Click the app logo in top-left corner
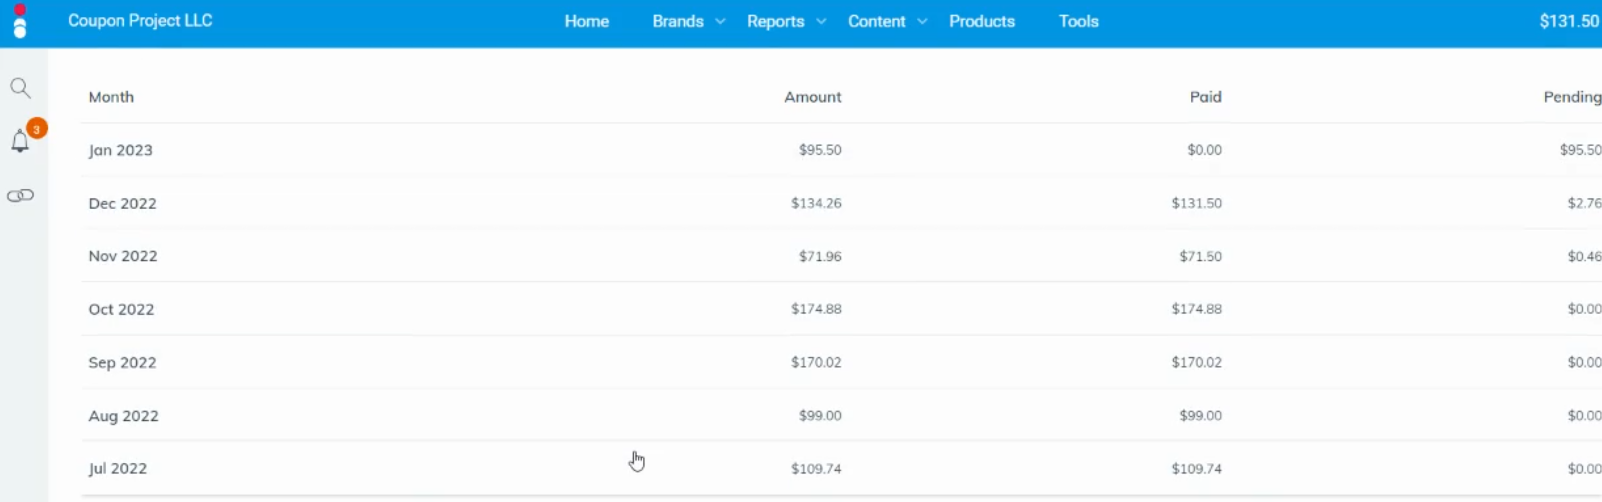1602x502 pixels. pos(19,21)
